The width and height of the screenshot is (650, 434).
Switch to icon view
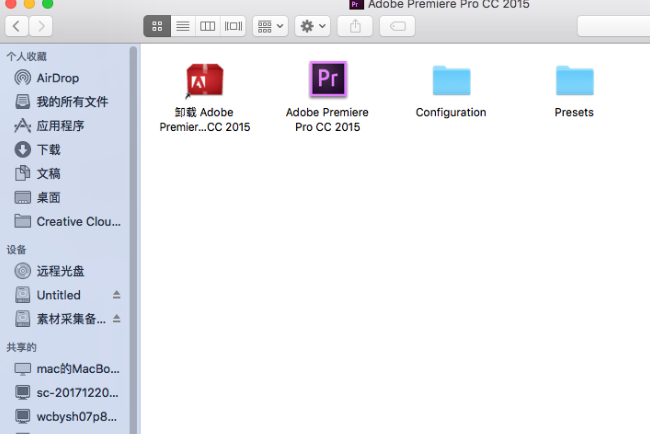click(157, 26)
